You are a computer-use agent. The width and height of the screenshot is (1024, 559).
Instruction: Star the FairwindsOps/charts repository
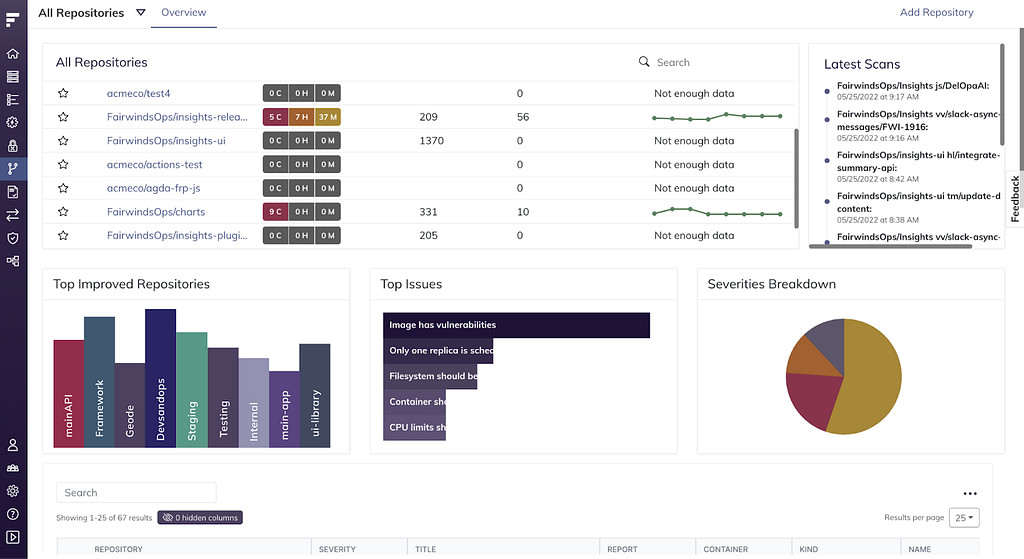coord(63,212)
